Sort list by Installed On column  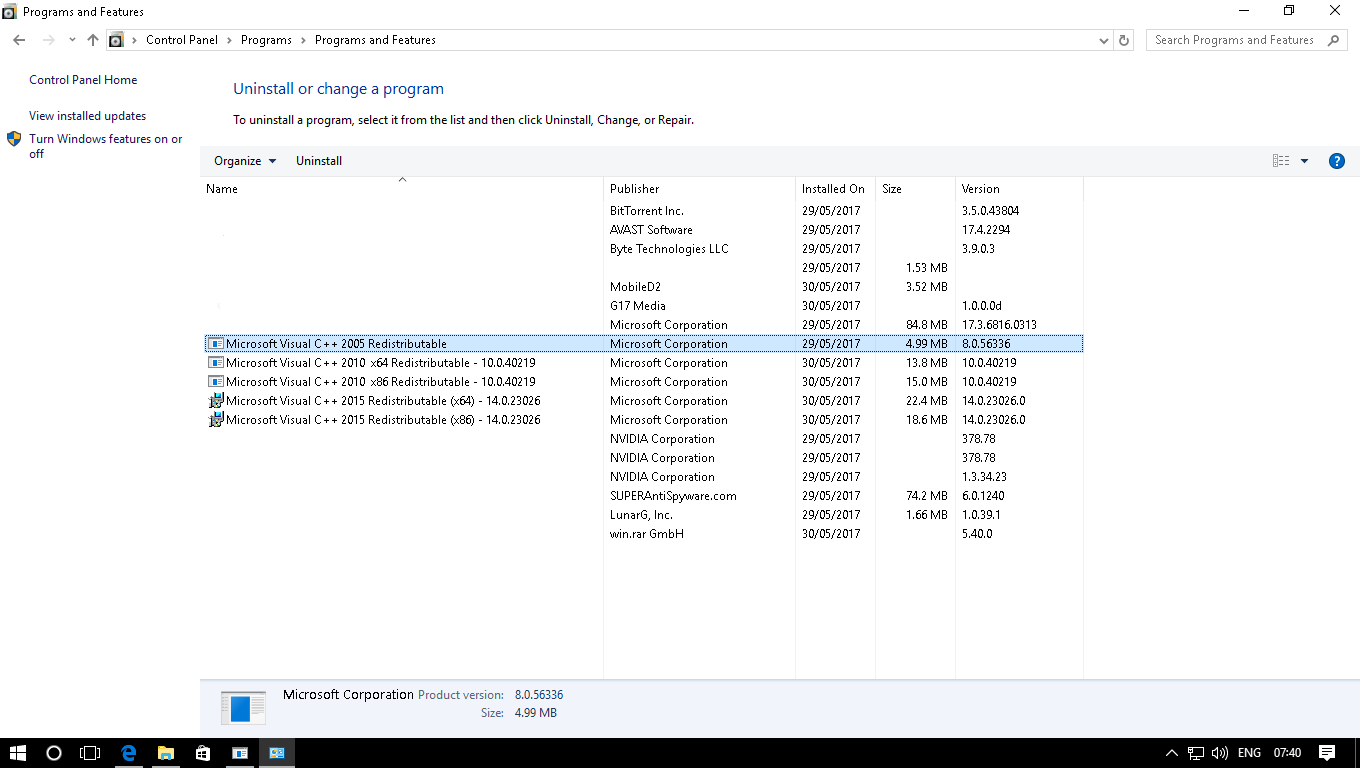point(835,189)
